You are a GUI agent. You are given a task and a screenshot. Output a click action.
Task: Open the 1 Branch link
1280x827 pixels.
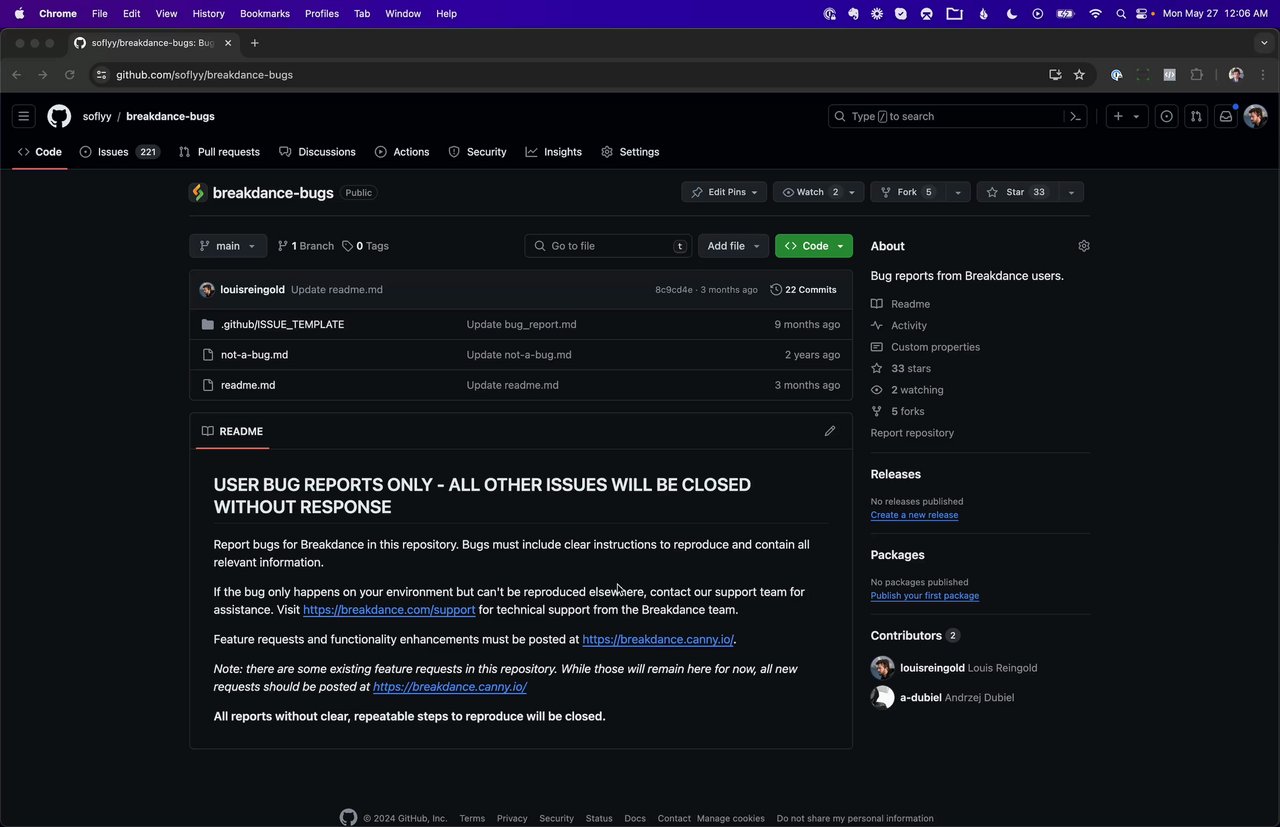[305, 246]
